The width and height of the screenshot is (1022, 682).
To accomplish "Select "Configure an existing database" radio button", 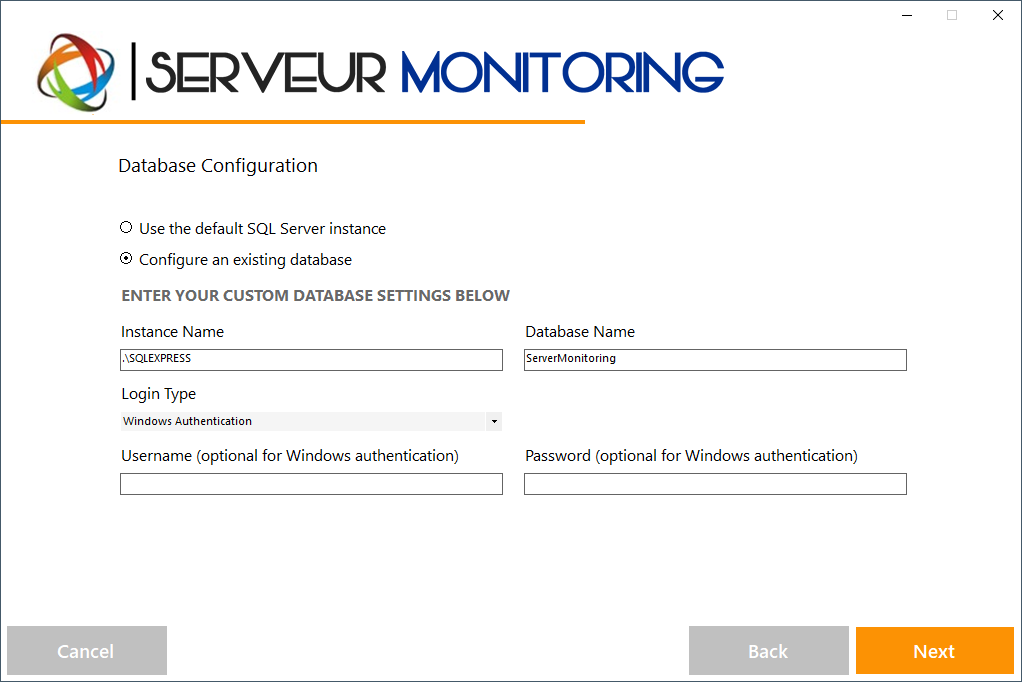I will click(x=126, y=259).
